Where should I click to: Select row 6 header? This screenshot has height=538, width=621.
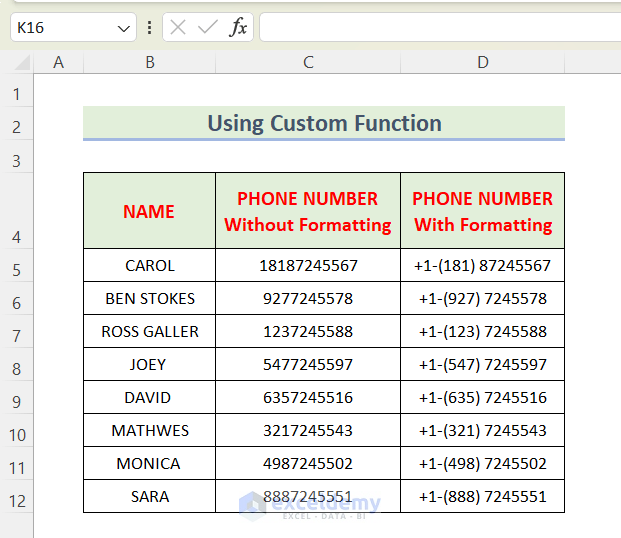click(17, 298)
